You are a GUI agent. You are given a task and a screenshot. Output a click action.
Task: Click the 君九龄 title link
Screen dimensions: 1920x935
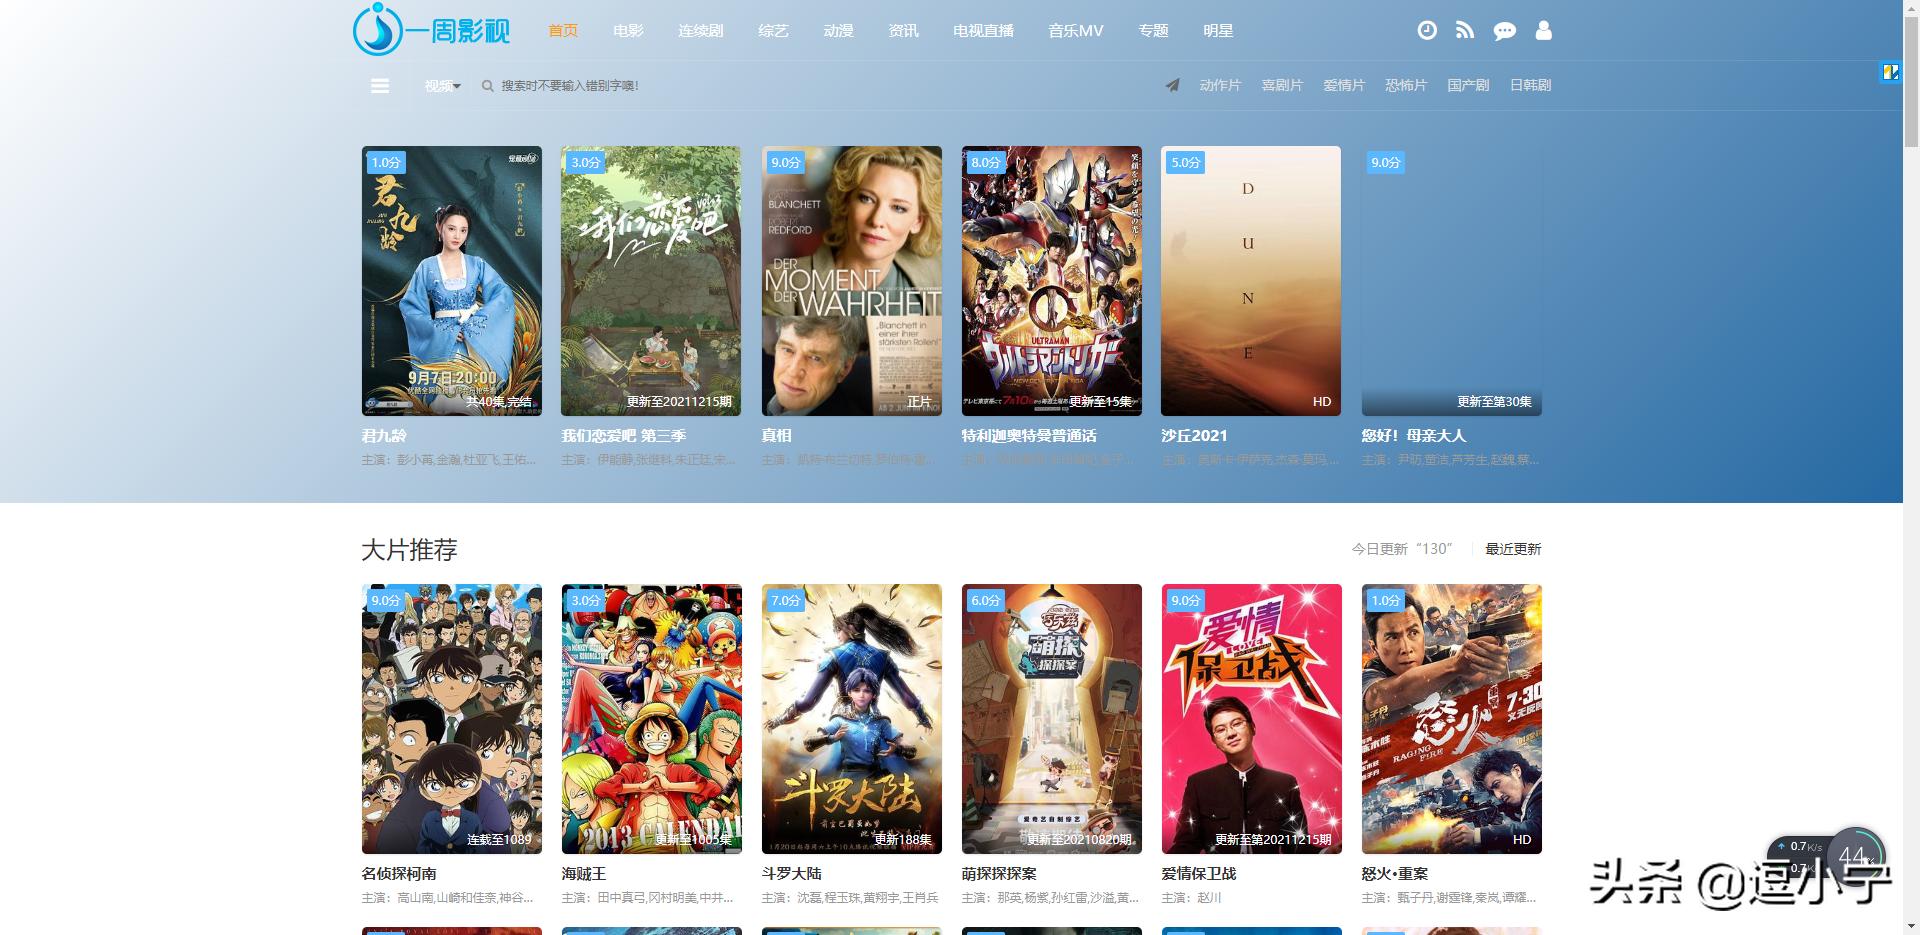384,436
